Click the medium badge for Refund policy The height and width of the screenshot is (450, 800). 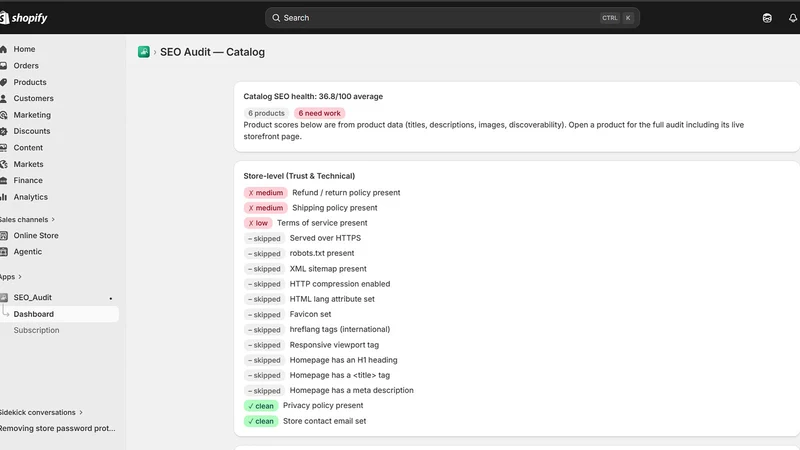266,193
